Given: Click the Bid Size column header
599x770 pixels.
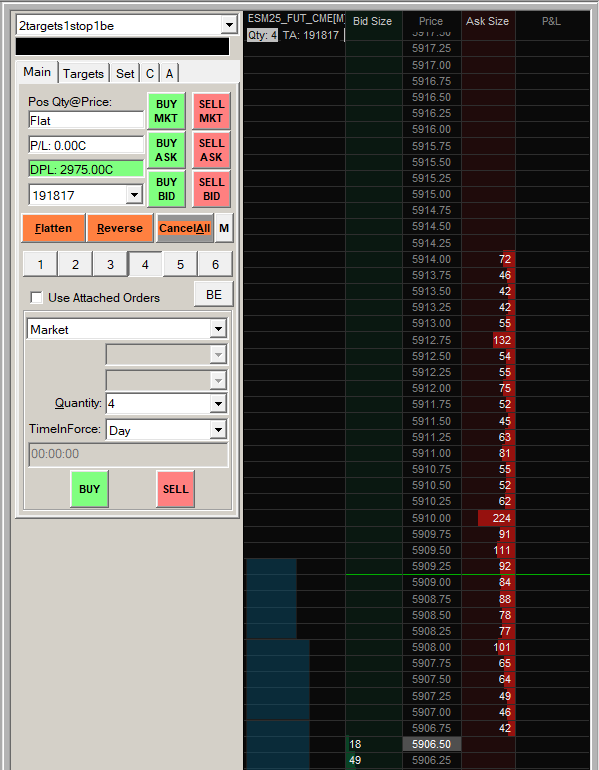Looking at the screenshot, I should (x=373, y=21).
